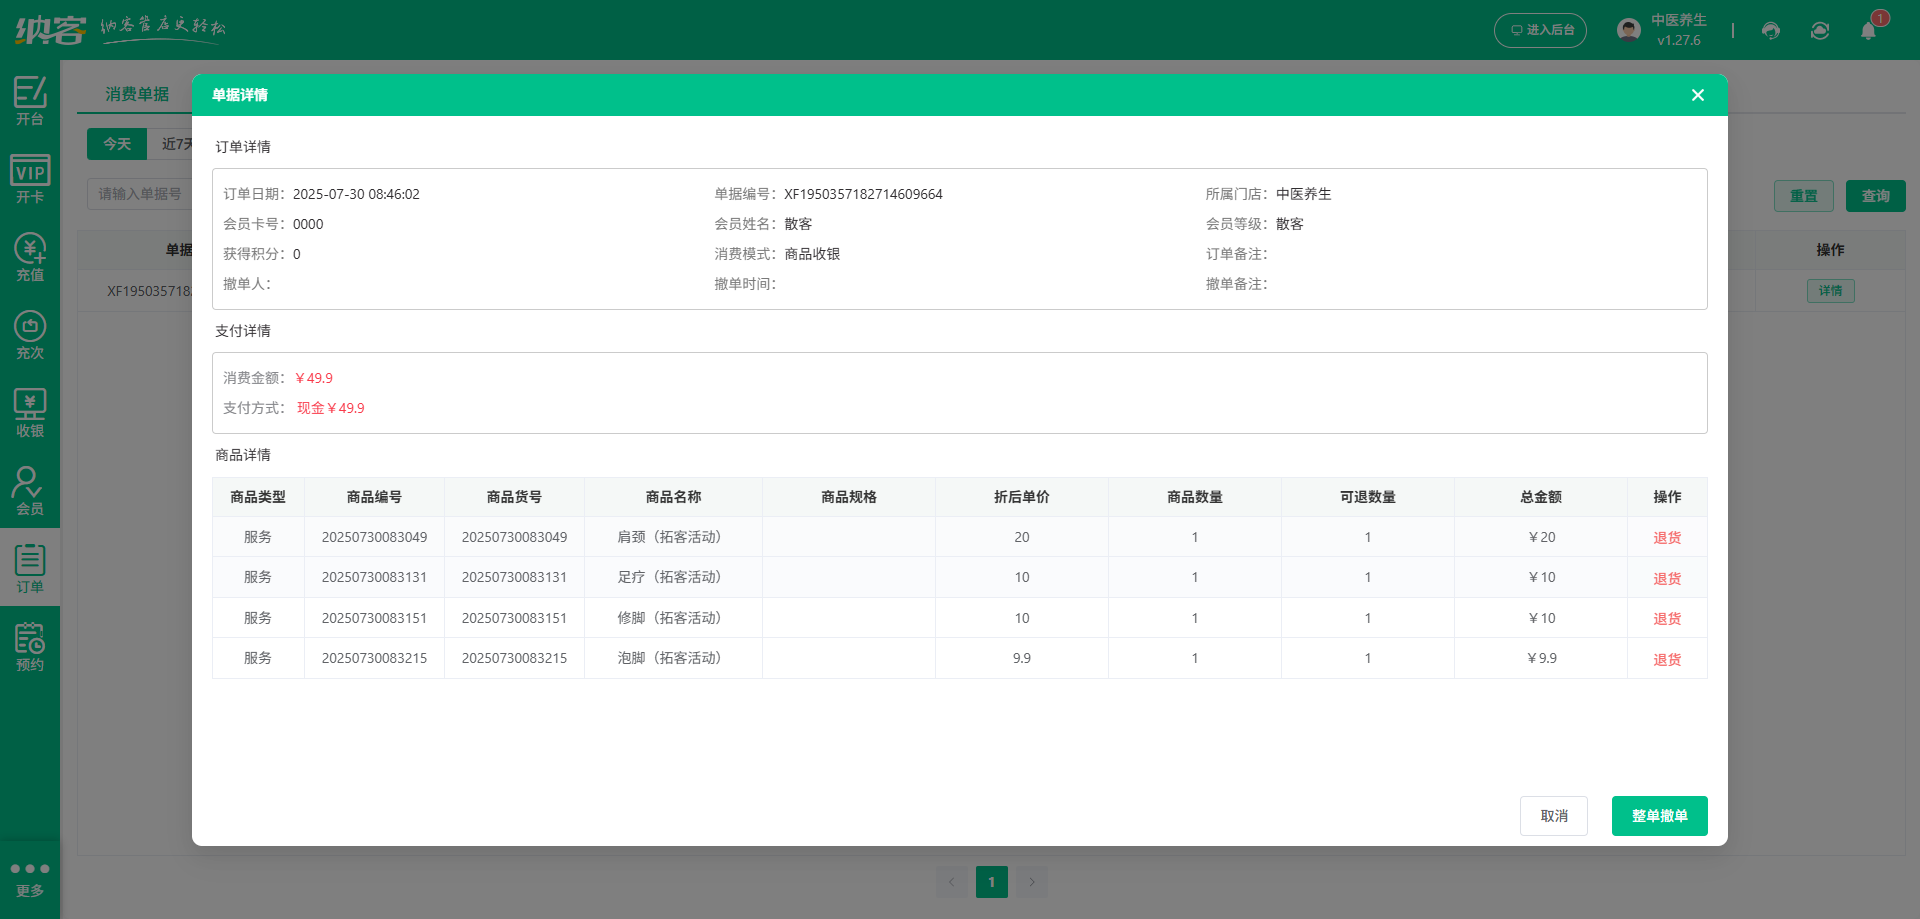The width and height of the screenshot is (1920, 919).
Task: Click 退货 for 肩颈 service row
Action: pyautogui.click(x=1666, y=538)
